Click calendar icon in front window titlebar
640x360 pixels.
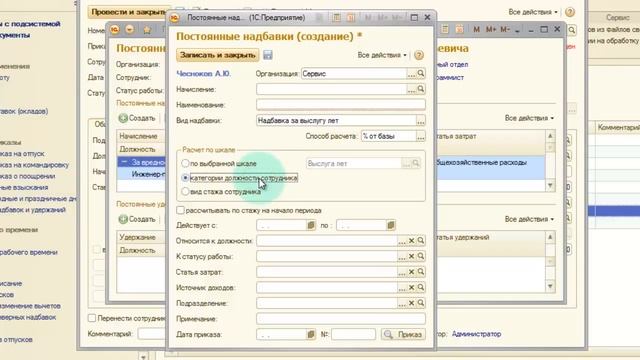351,18
